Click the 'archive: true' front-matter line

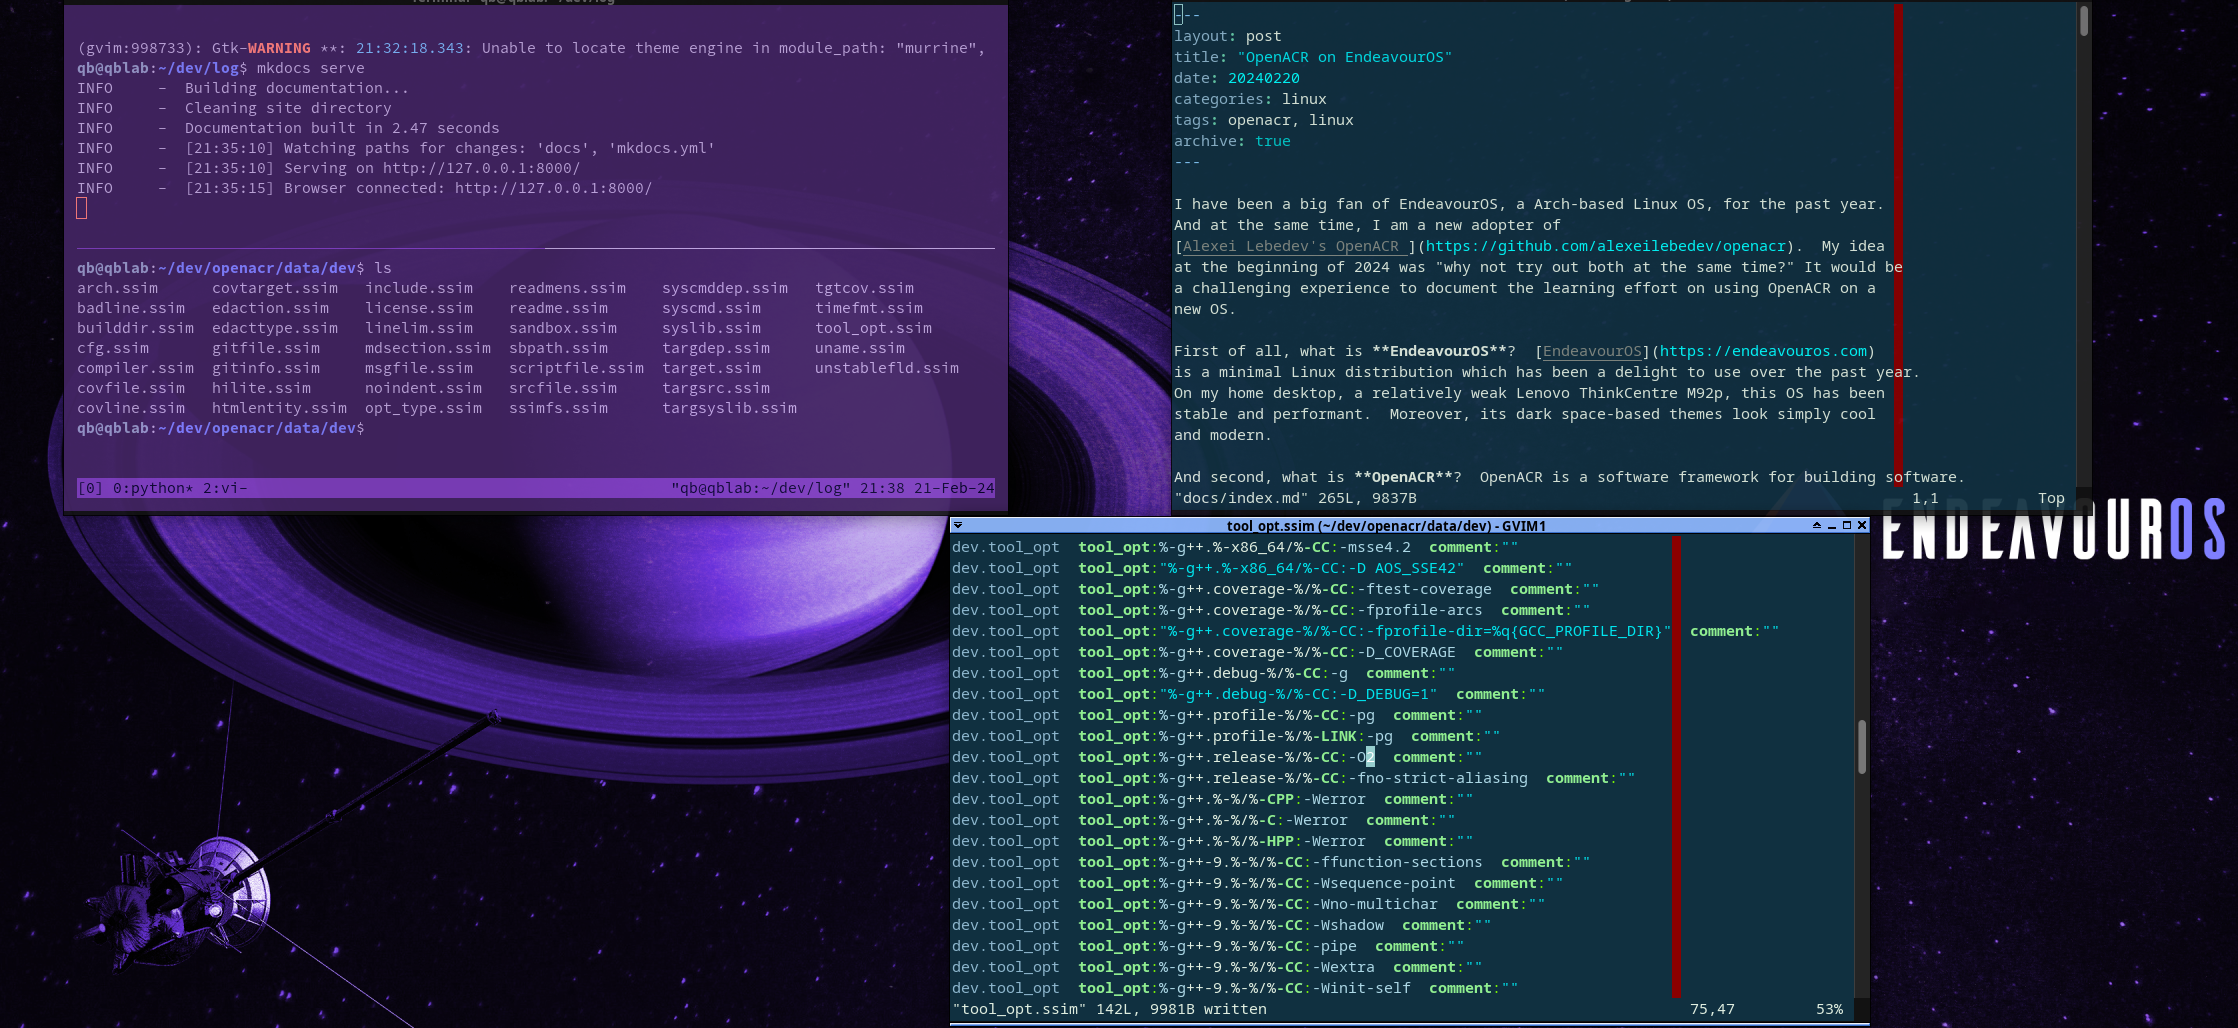point(1232,141)
